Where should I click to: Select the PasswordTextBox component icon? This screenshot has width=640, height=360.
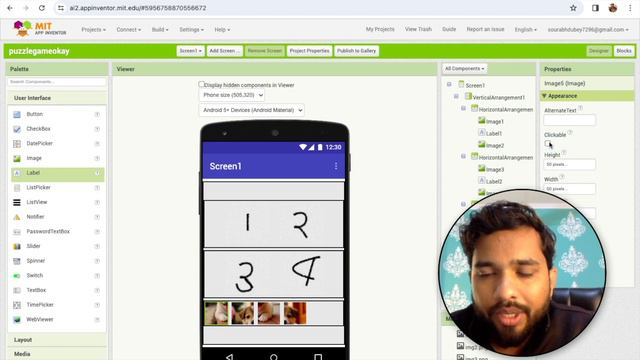pyautogui.click(x=17, y=232)
